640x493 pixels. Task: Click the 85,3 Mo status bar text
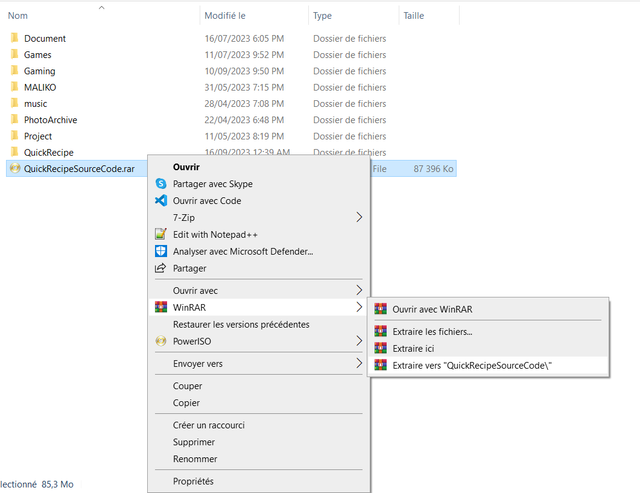pos(57,484)
